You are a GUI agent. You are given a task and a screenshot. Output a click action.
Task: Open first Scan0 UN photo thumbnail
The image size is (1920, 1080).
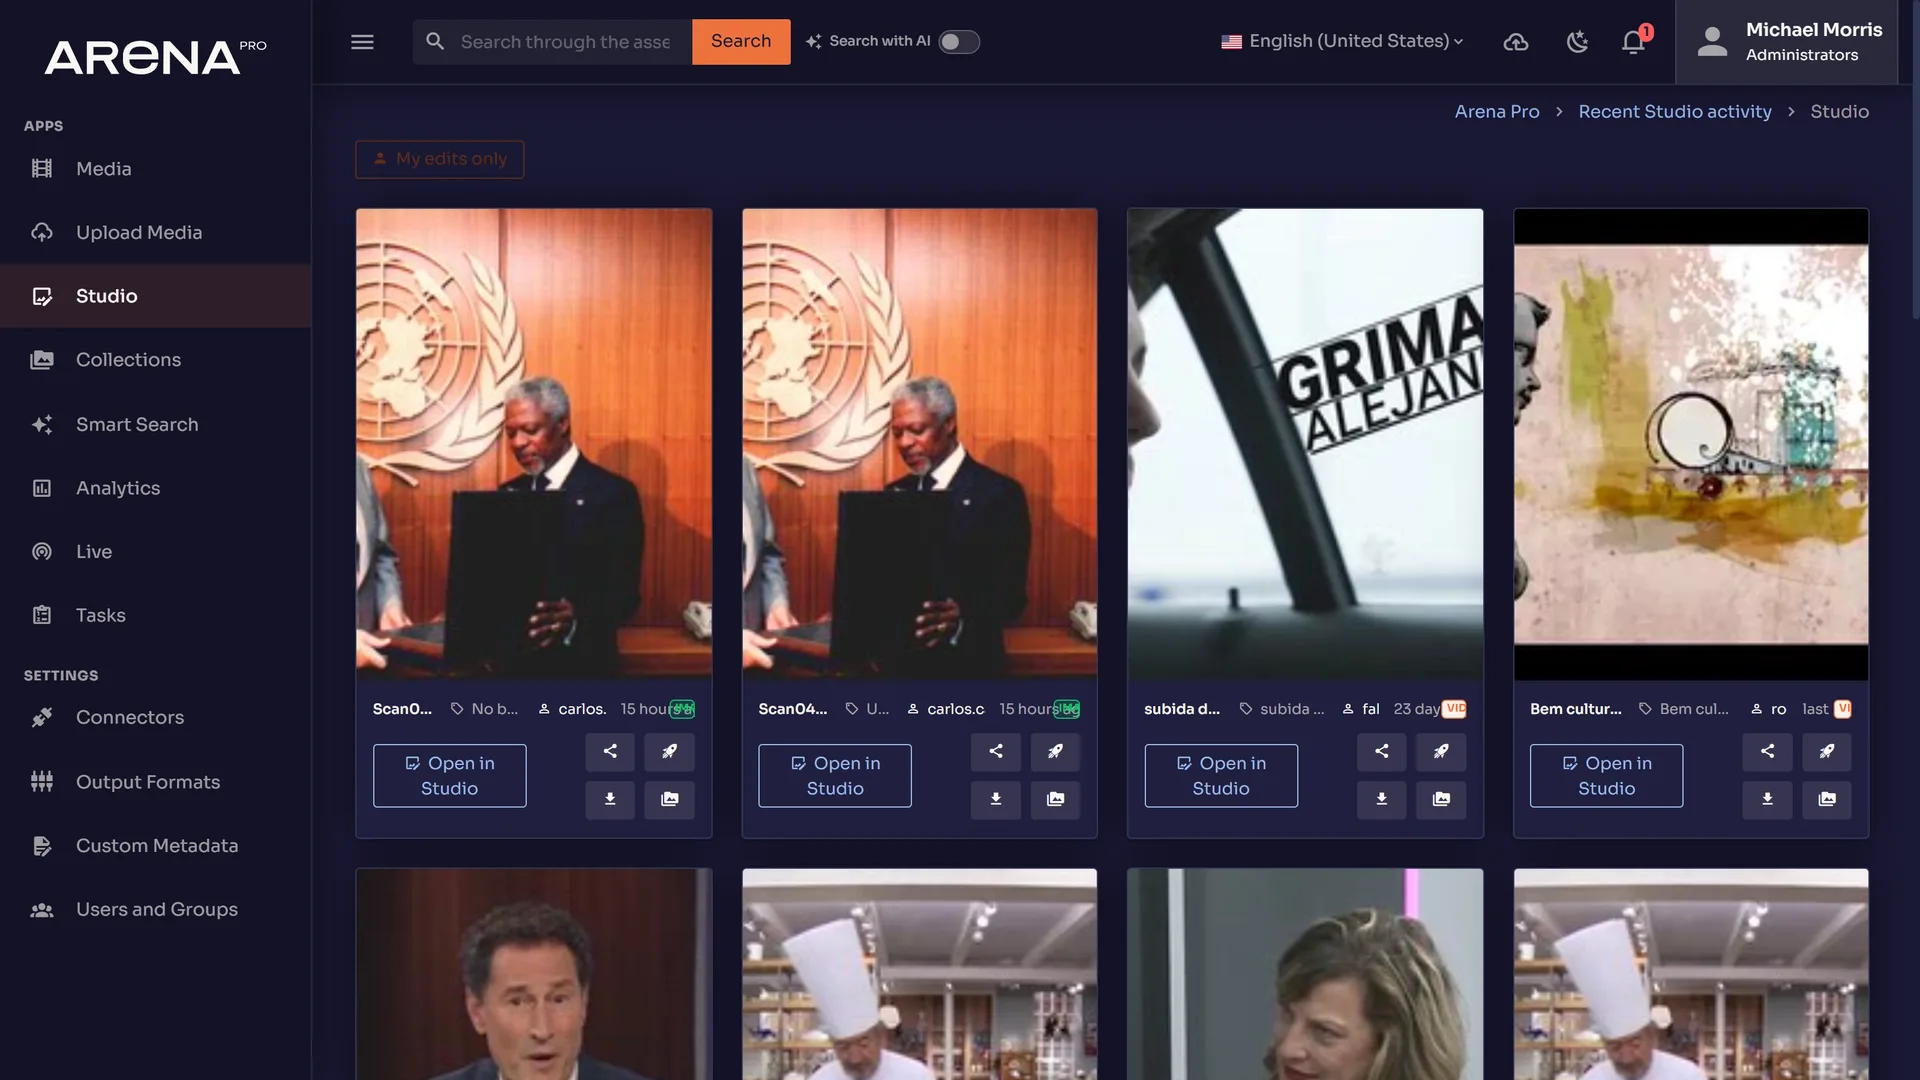click(534, 444)
